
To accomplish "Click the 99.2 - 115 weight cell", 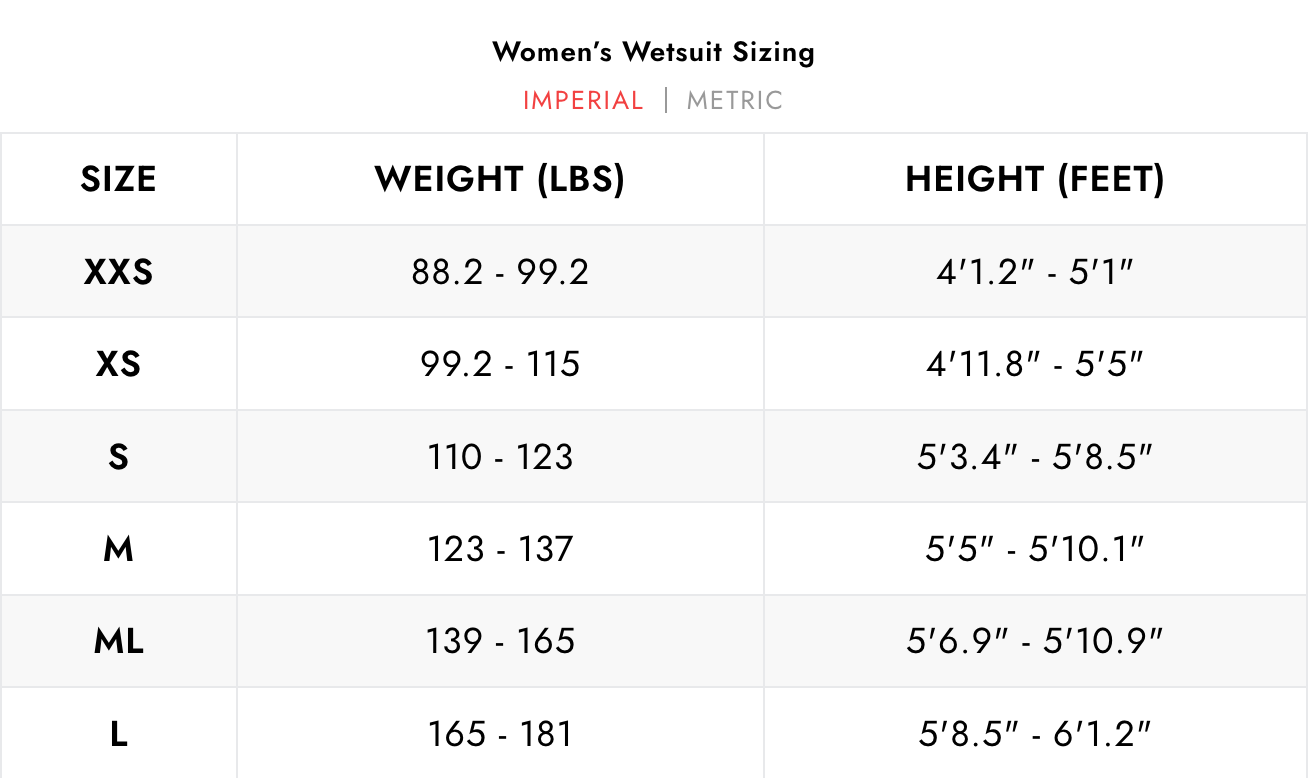I will tap(500, 364).
